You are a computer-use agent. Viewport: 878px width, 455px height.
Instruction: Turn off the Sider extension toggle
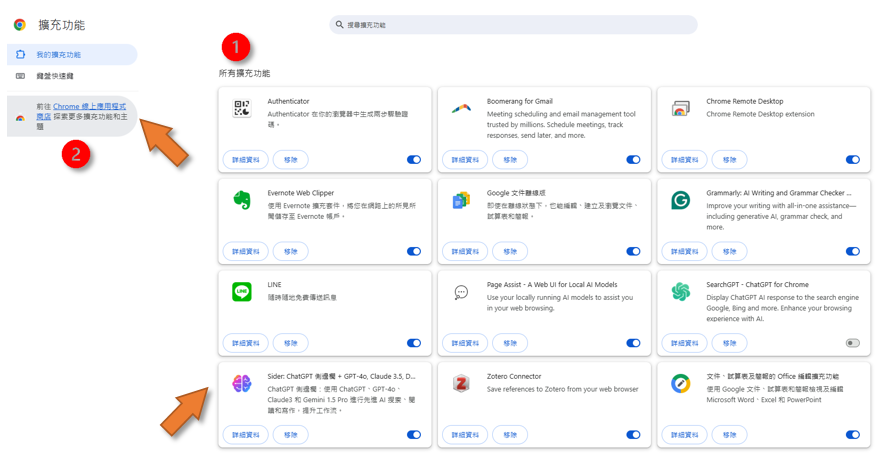pos(414,435)
